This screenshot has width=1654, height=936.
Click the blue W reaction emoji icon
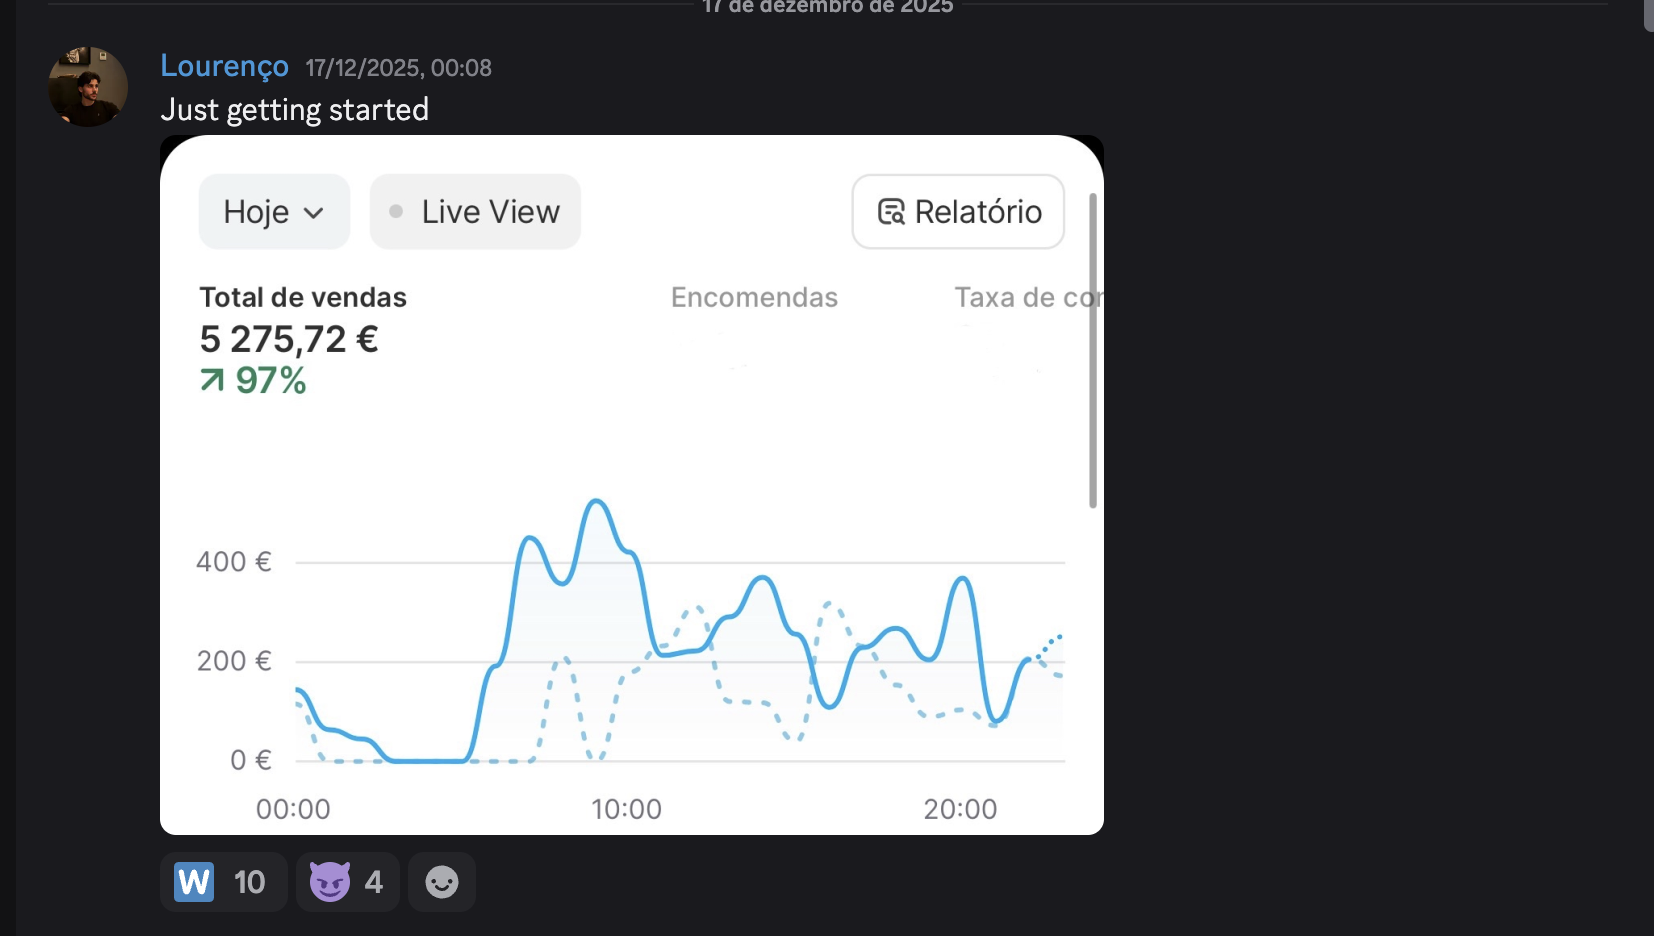196,882
